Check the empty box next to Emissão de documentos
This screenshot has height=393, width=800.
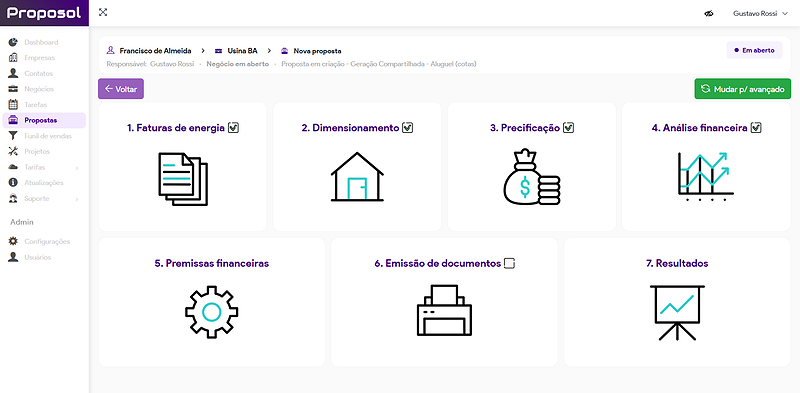point(510,263)
